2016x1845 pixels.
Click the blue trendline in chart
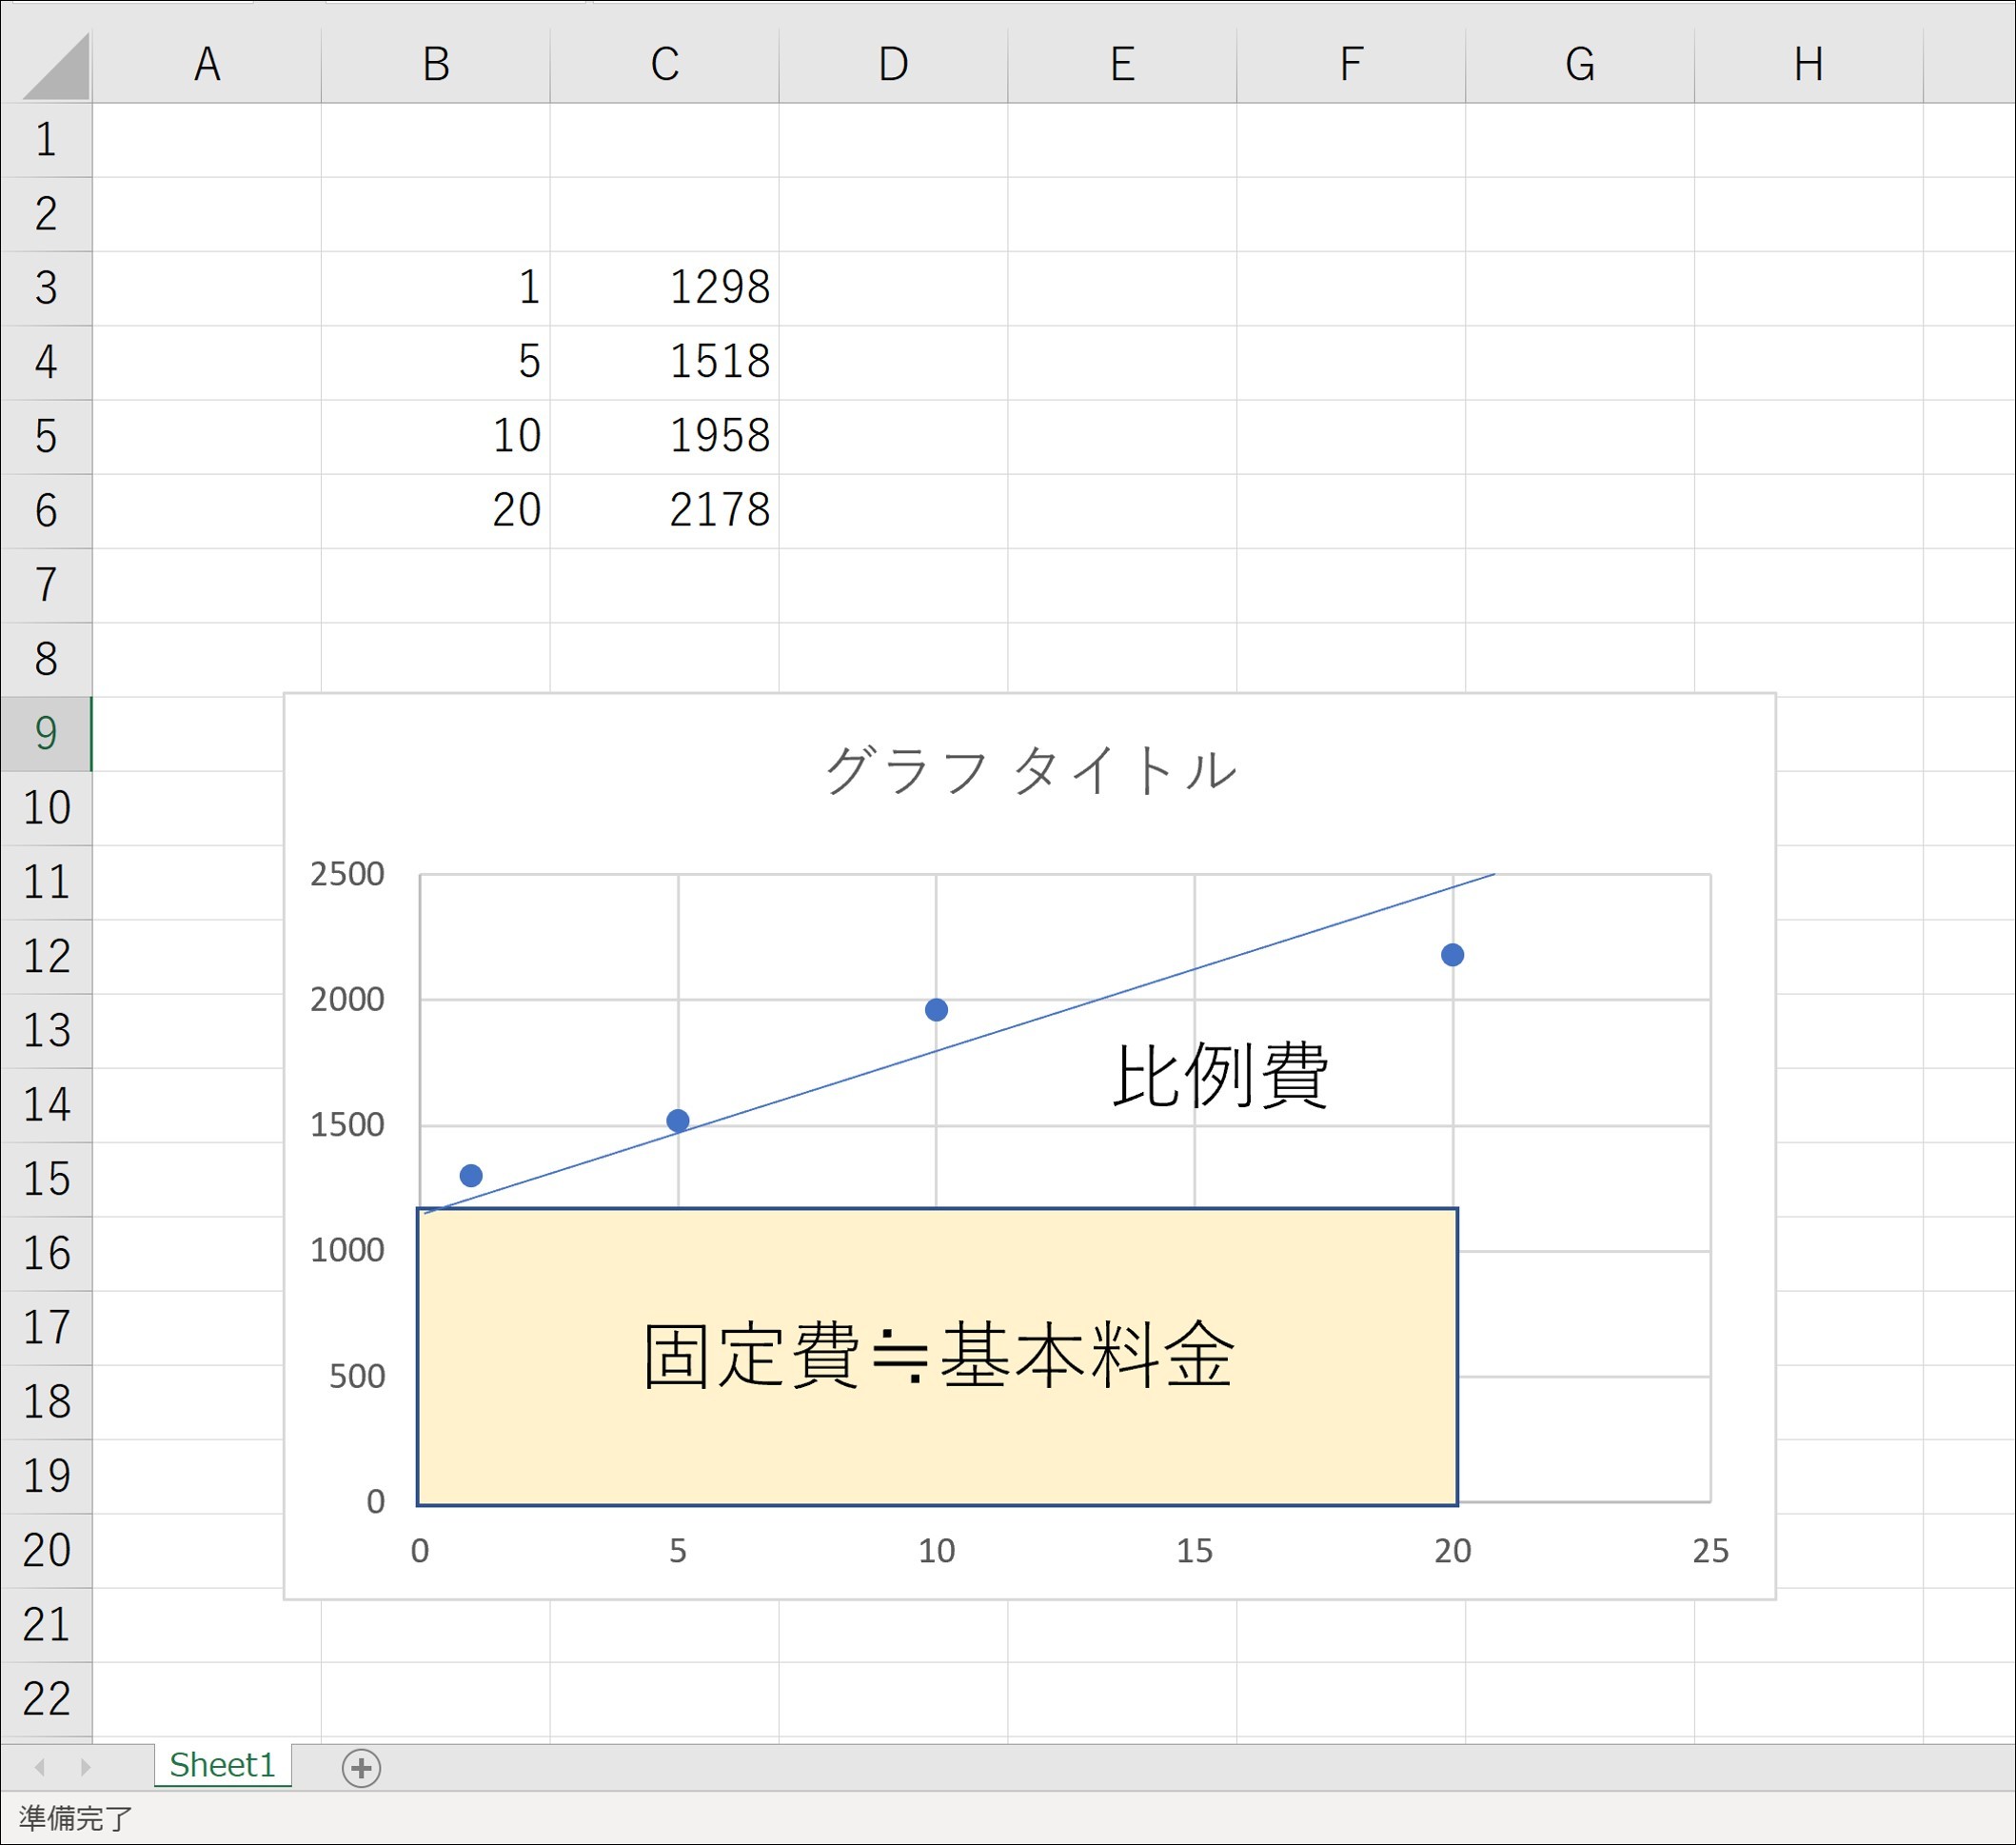[1300, 935]
